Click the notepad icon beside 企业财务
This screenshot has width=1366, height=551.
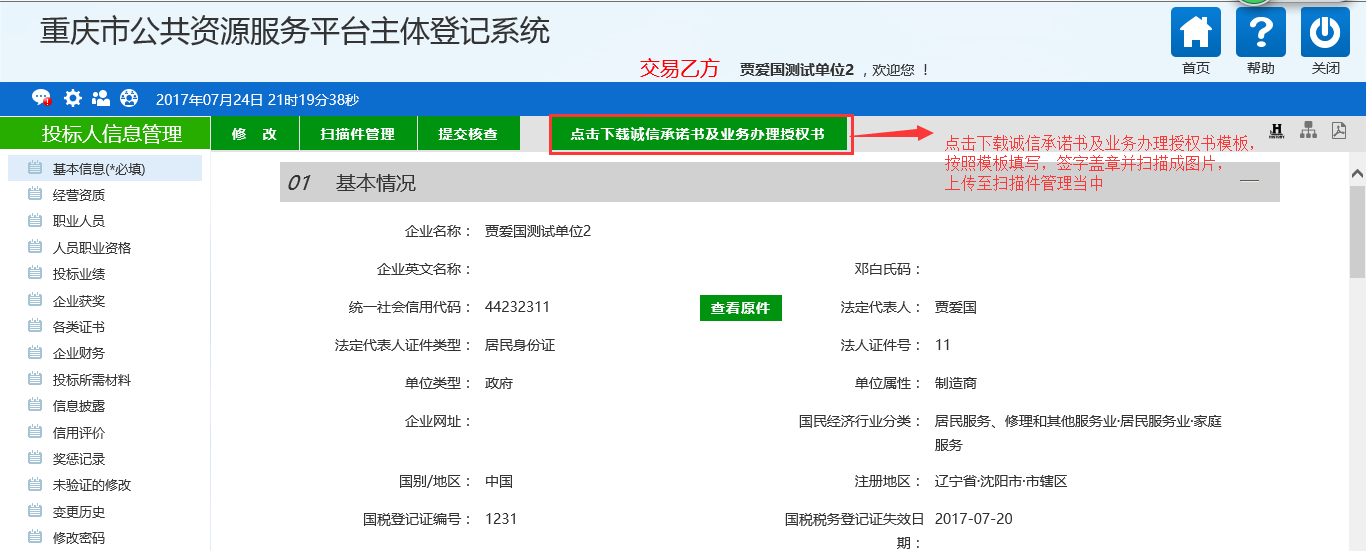tap(35, 352)
